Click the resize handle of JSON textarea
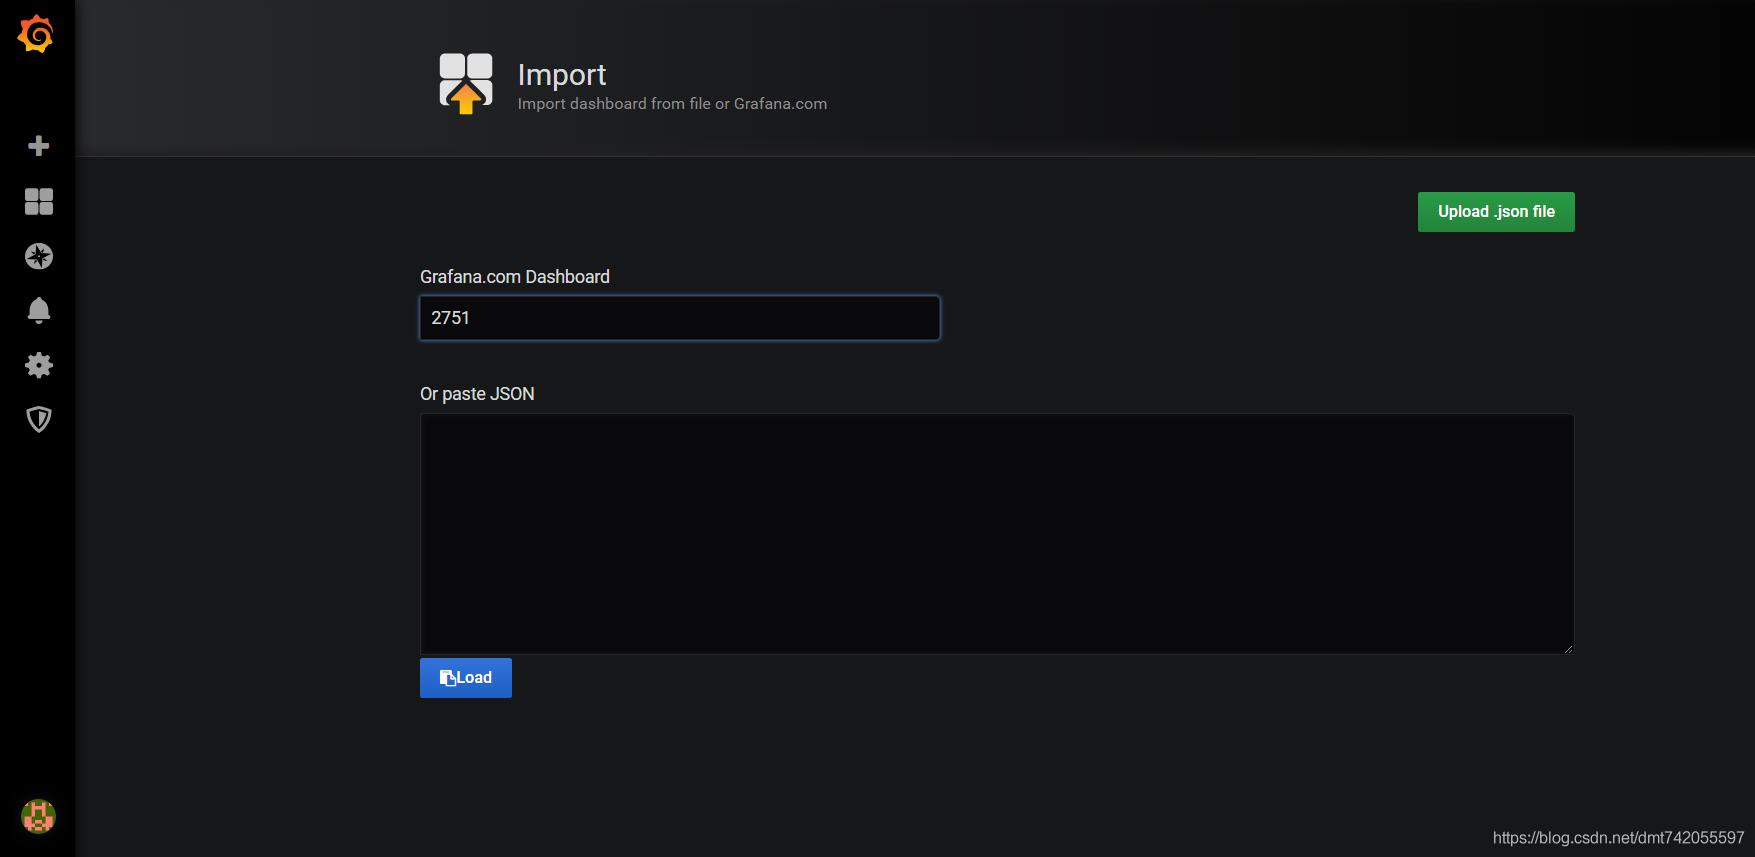This screenshot has width=1755, height=857. (x=1568, y=648)
